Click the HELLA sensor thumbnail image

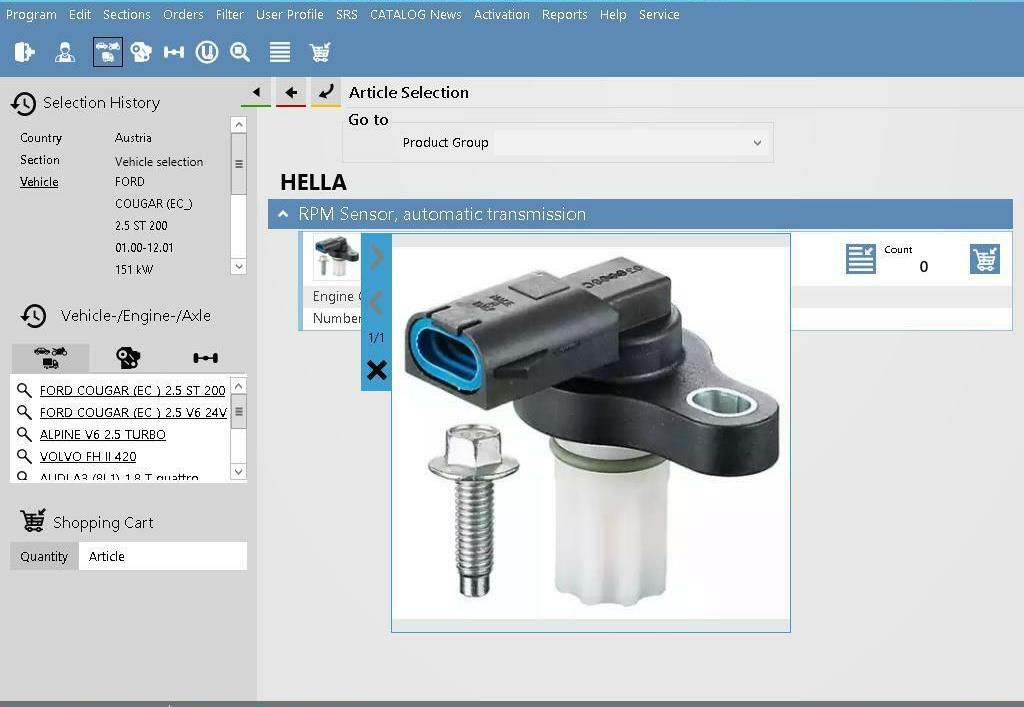tap(336, 257)
